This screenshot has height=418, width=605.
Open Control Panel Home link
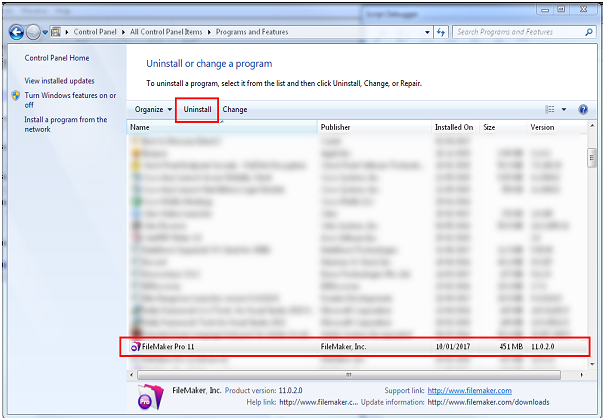(x=57, y=58)
